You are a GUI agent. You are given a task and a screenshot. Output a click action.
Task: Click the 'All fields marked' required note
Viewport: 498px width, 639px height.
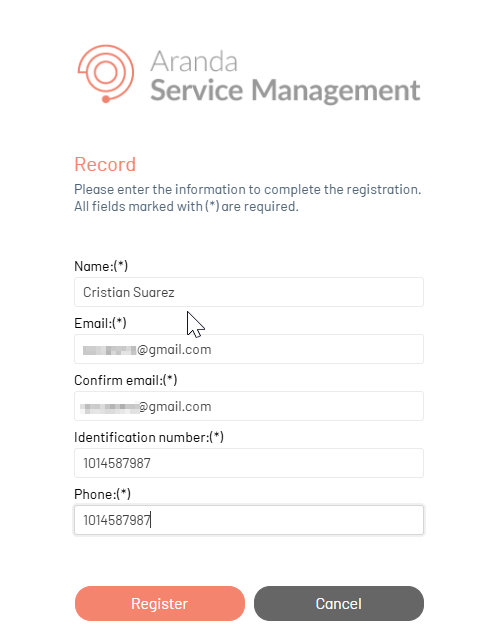[186, 207]
